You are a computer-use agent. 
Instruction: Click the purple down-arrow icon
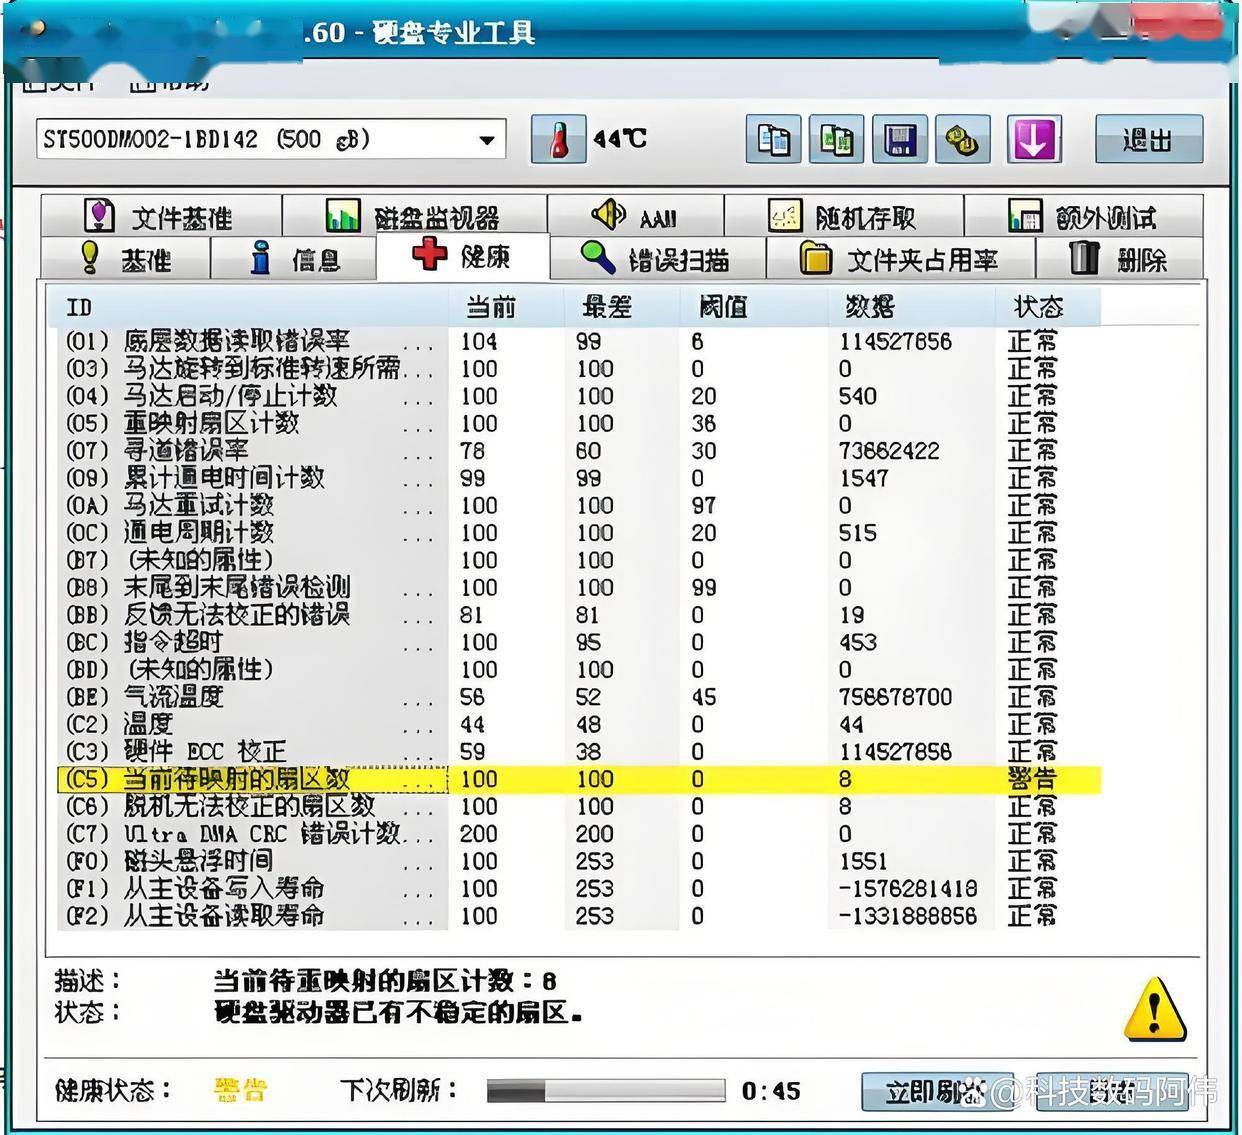[1033, 139]
